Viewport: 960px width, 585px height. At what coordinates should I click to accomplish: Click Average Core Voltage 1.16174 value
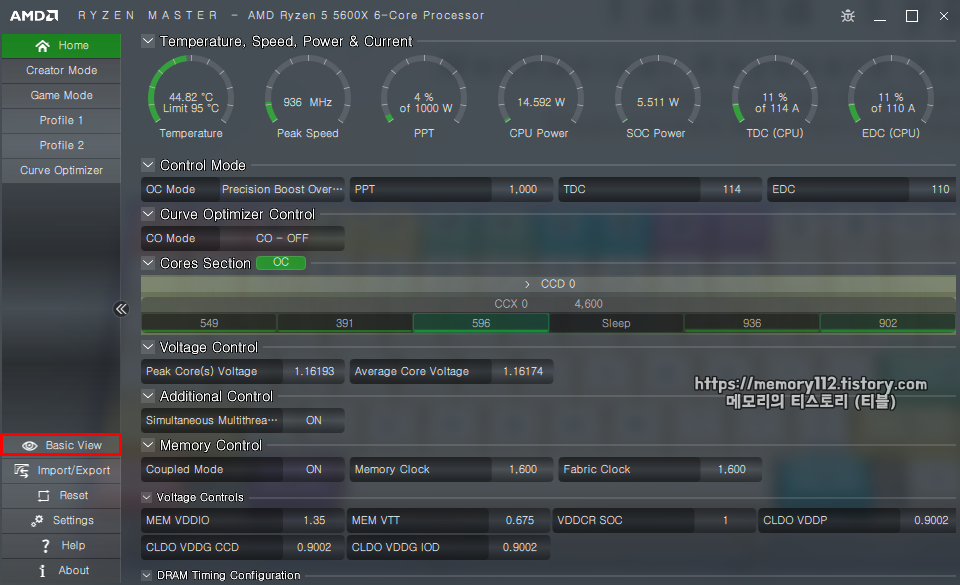coord(522,371)
